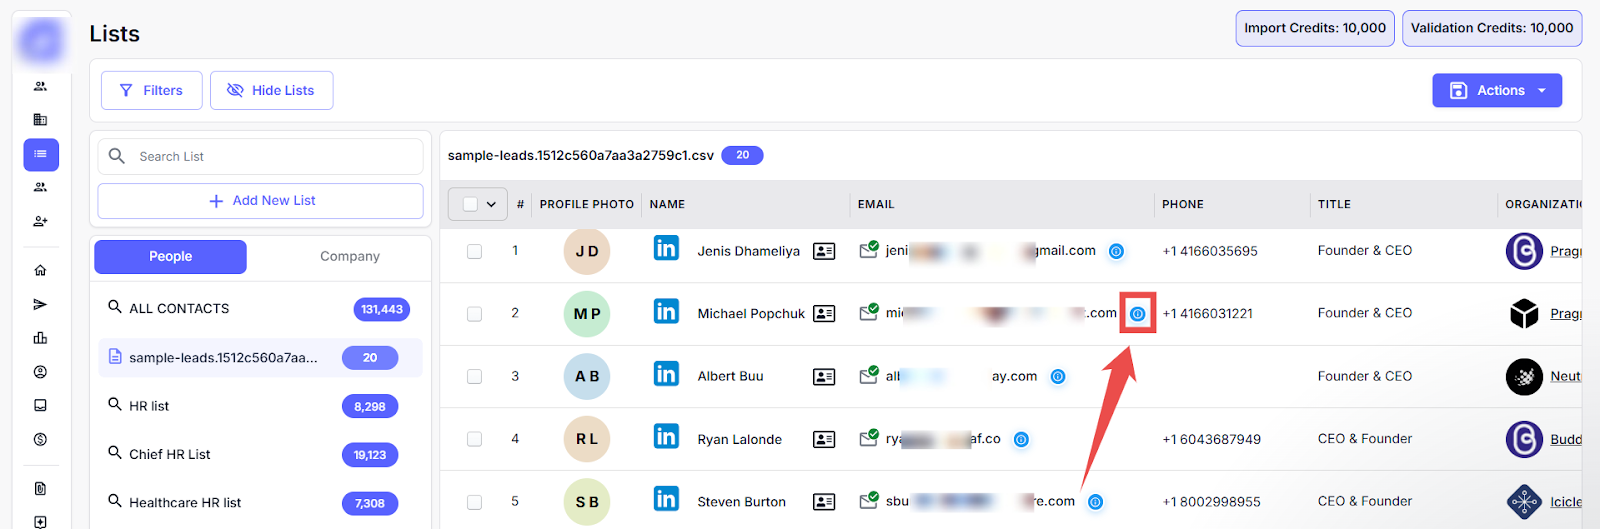
Task: Expand the Actions dropdown
Action: click(x=1496, y=90)
